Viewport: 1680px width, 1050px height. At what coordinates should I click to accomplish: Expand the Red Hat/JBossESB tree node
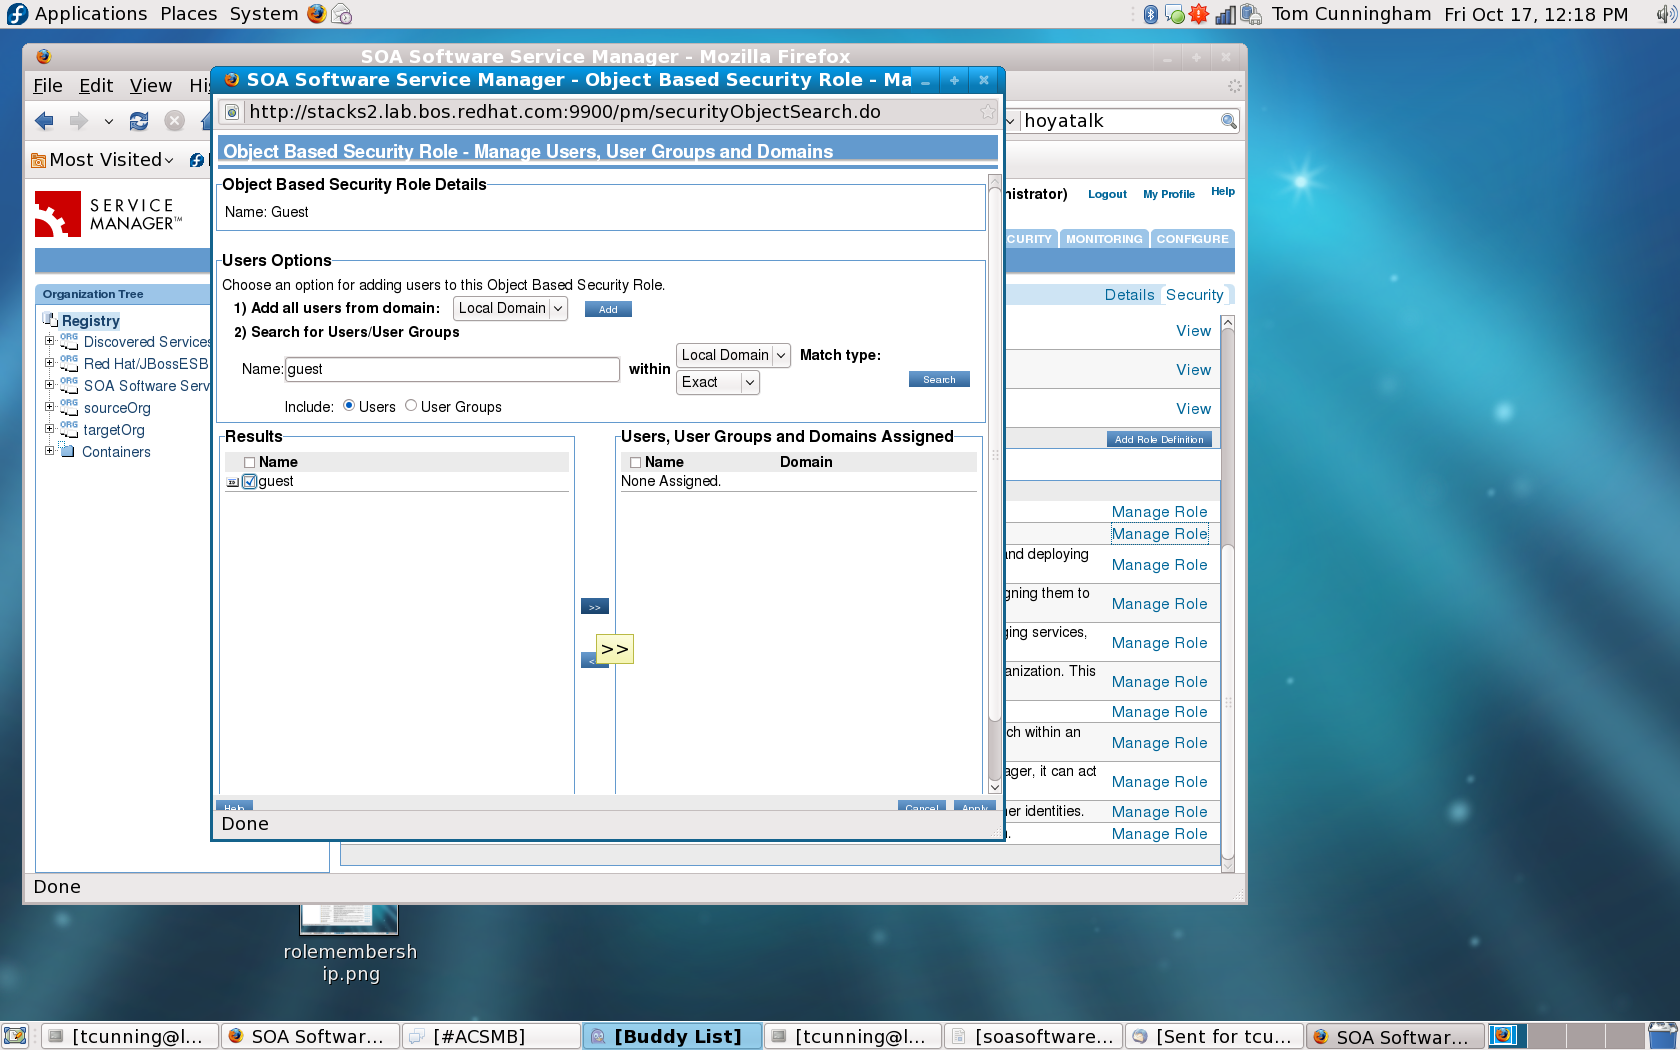(x=49, y=363)
